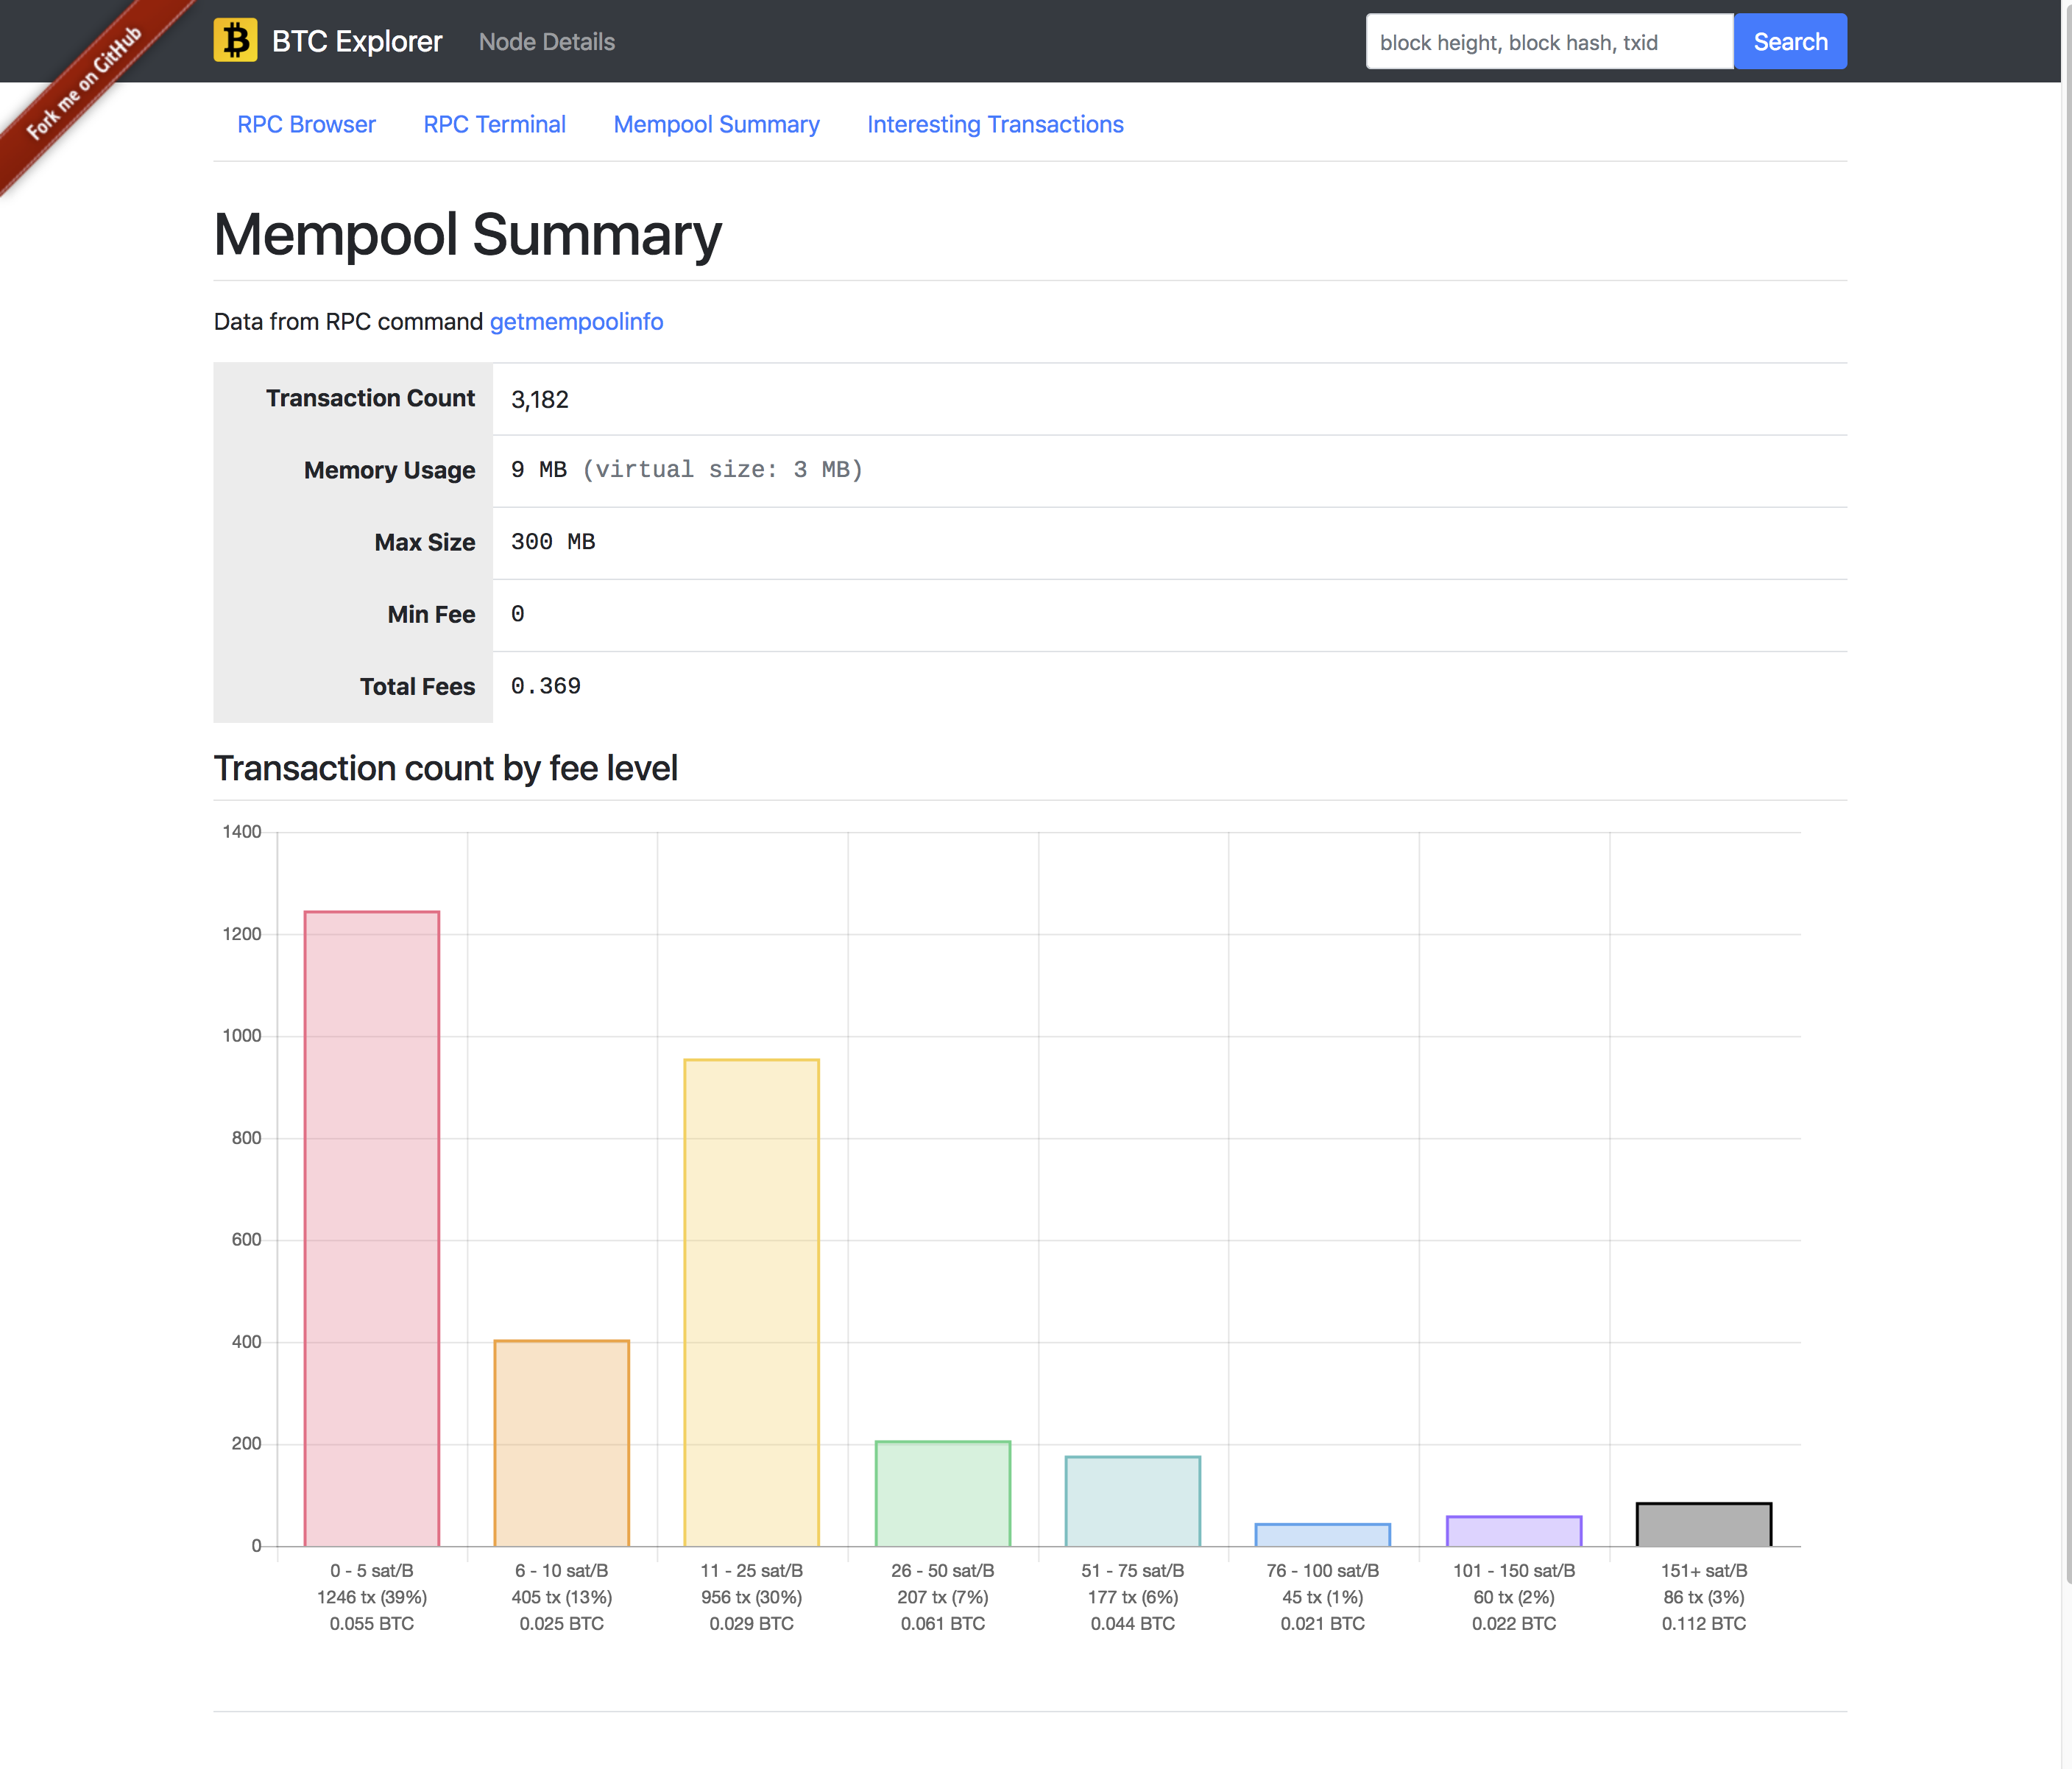2072x1769 pixels.
Task: Select the Mempool Summary tab
Action: coord(716,124)
